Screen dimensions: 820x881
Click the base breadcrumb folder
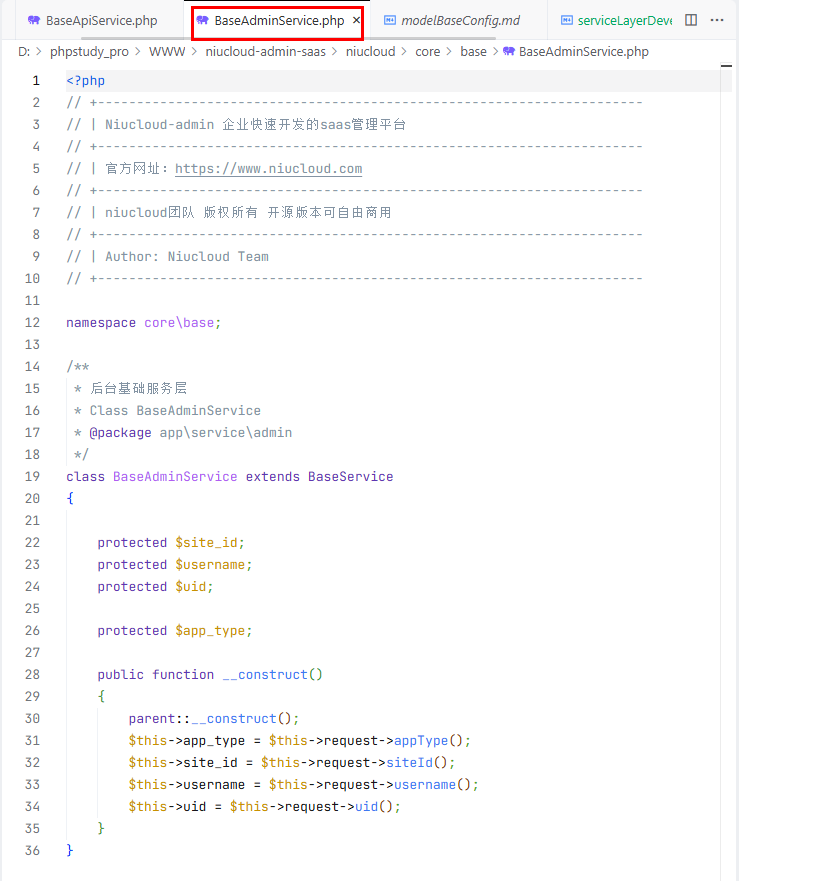(x=473, y=51)
